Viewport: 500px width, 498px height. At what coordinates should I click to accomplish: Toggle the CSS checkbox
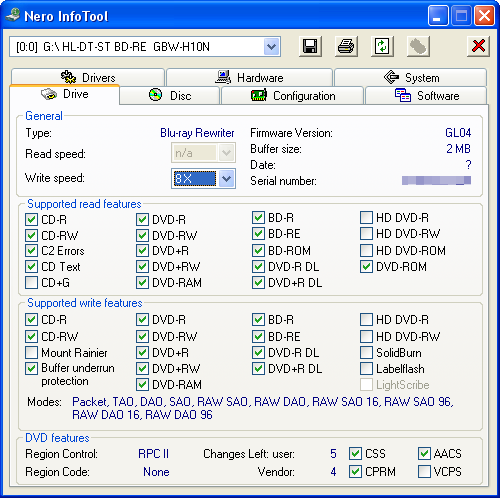click(x=355, y=454)
